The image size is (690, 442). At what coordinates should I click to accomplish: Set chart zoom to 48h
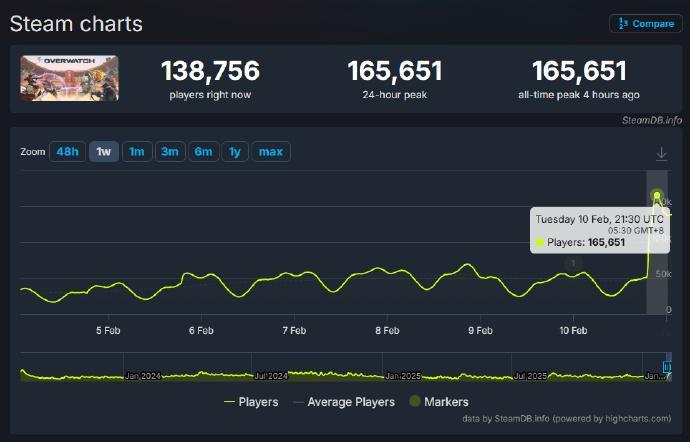(x=67, y=152)
